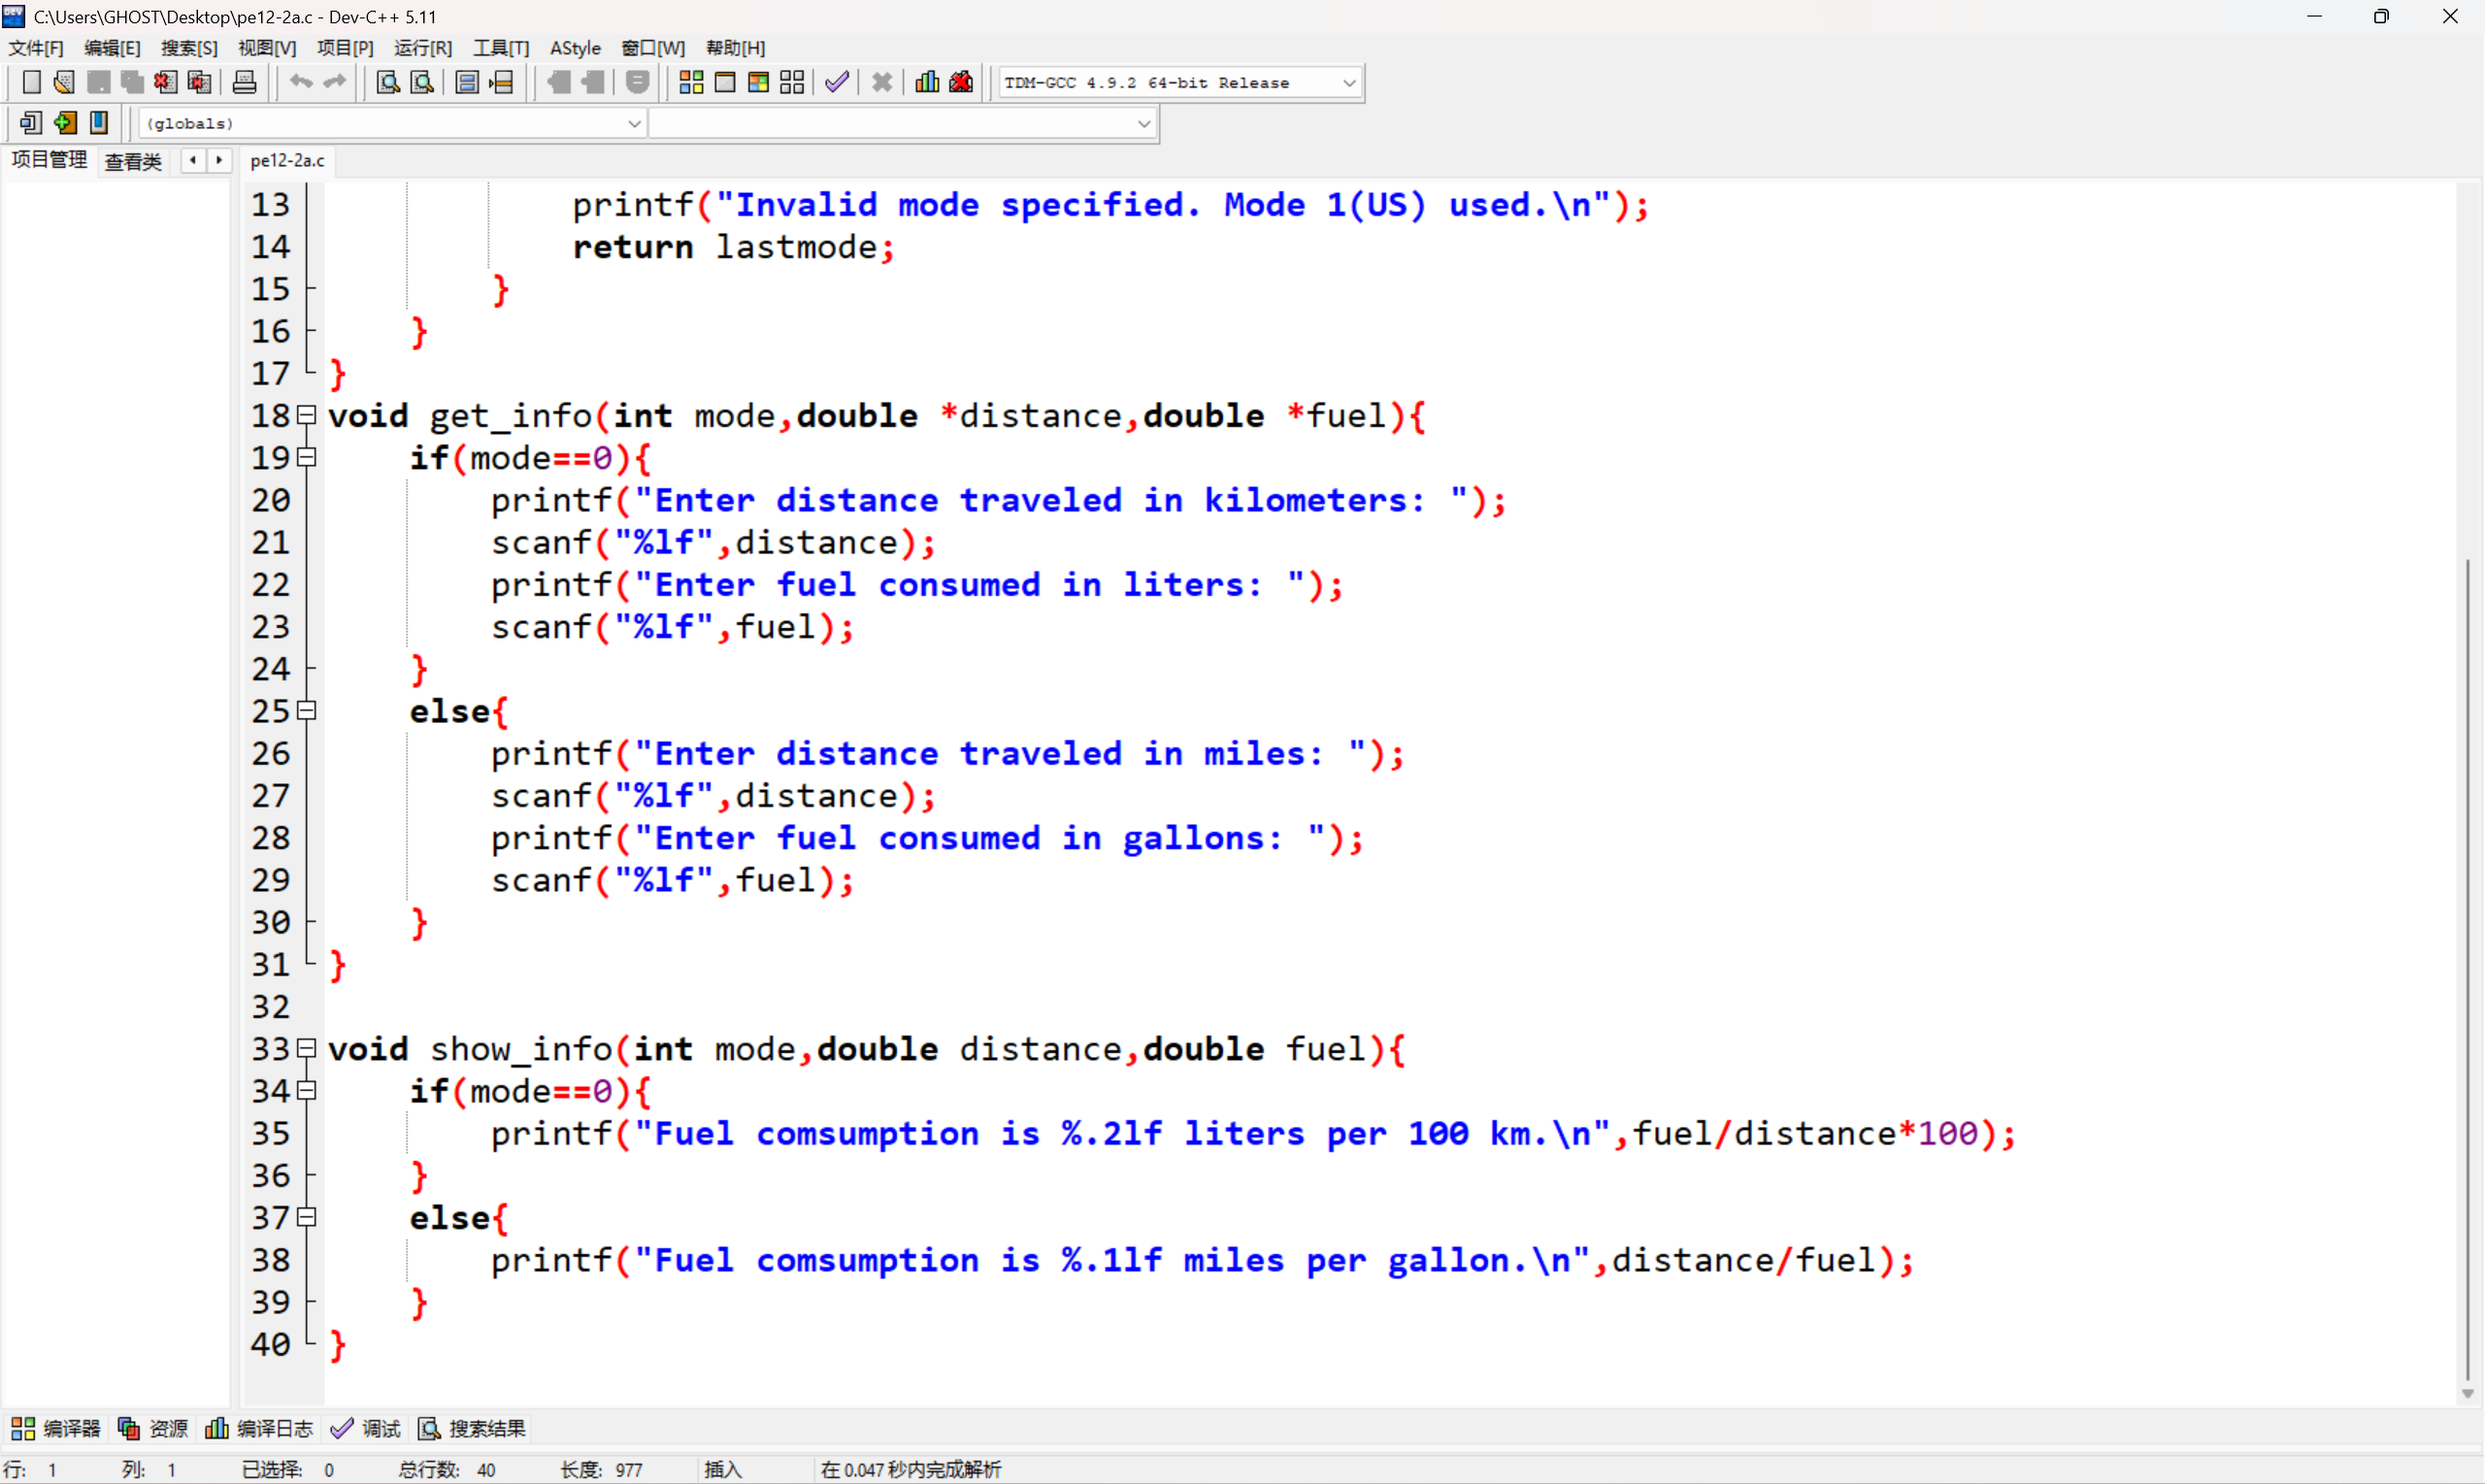Screen dimensions: 2485x1484
Task: Click the vertical scrollbar down arrow
Action: pyautogui.click(x=2467, y=1393)
